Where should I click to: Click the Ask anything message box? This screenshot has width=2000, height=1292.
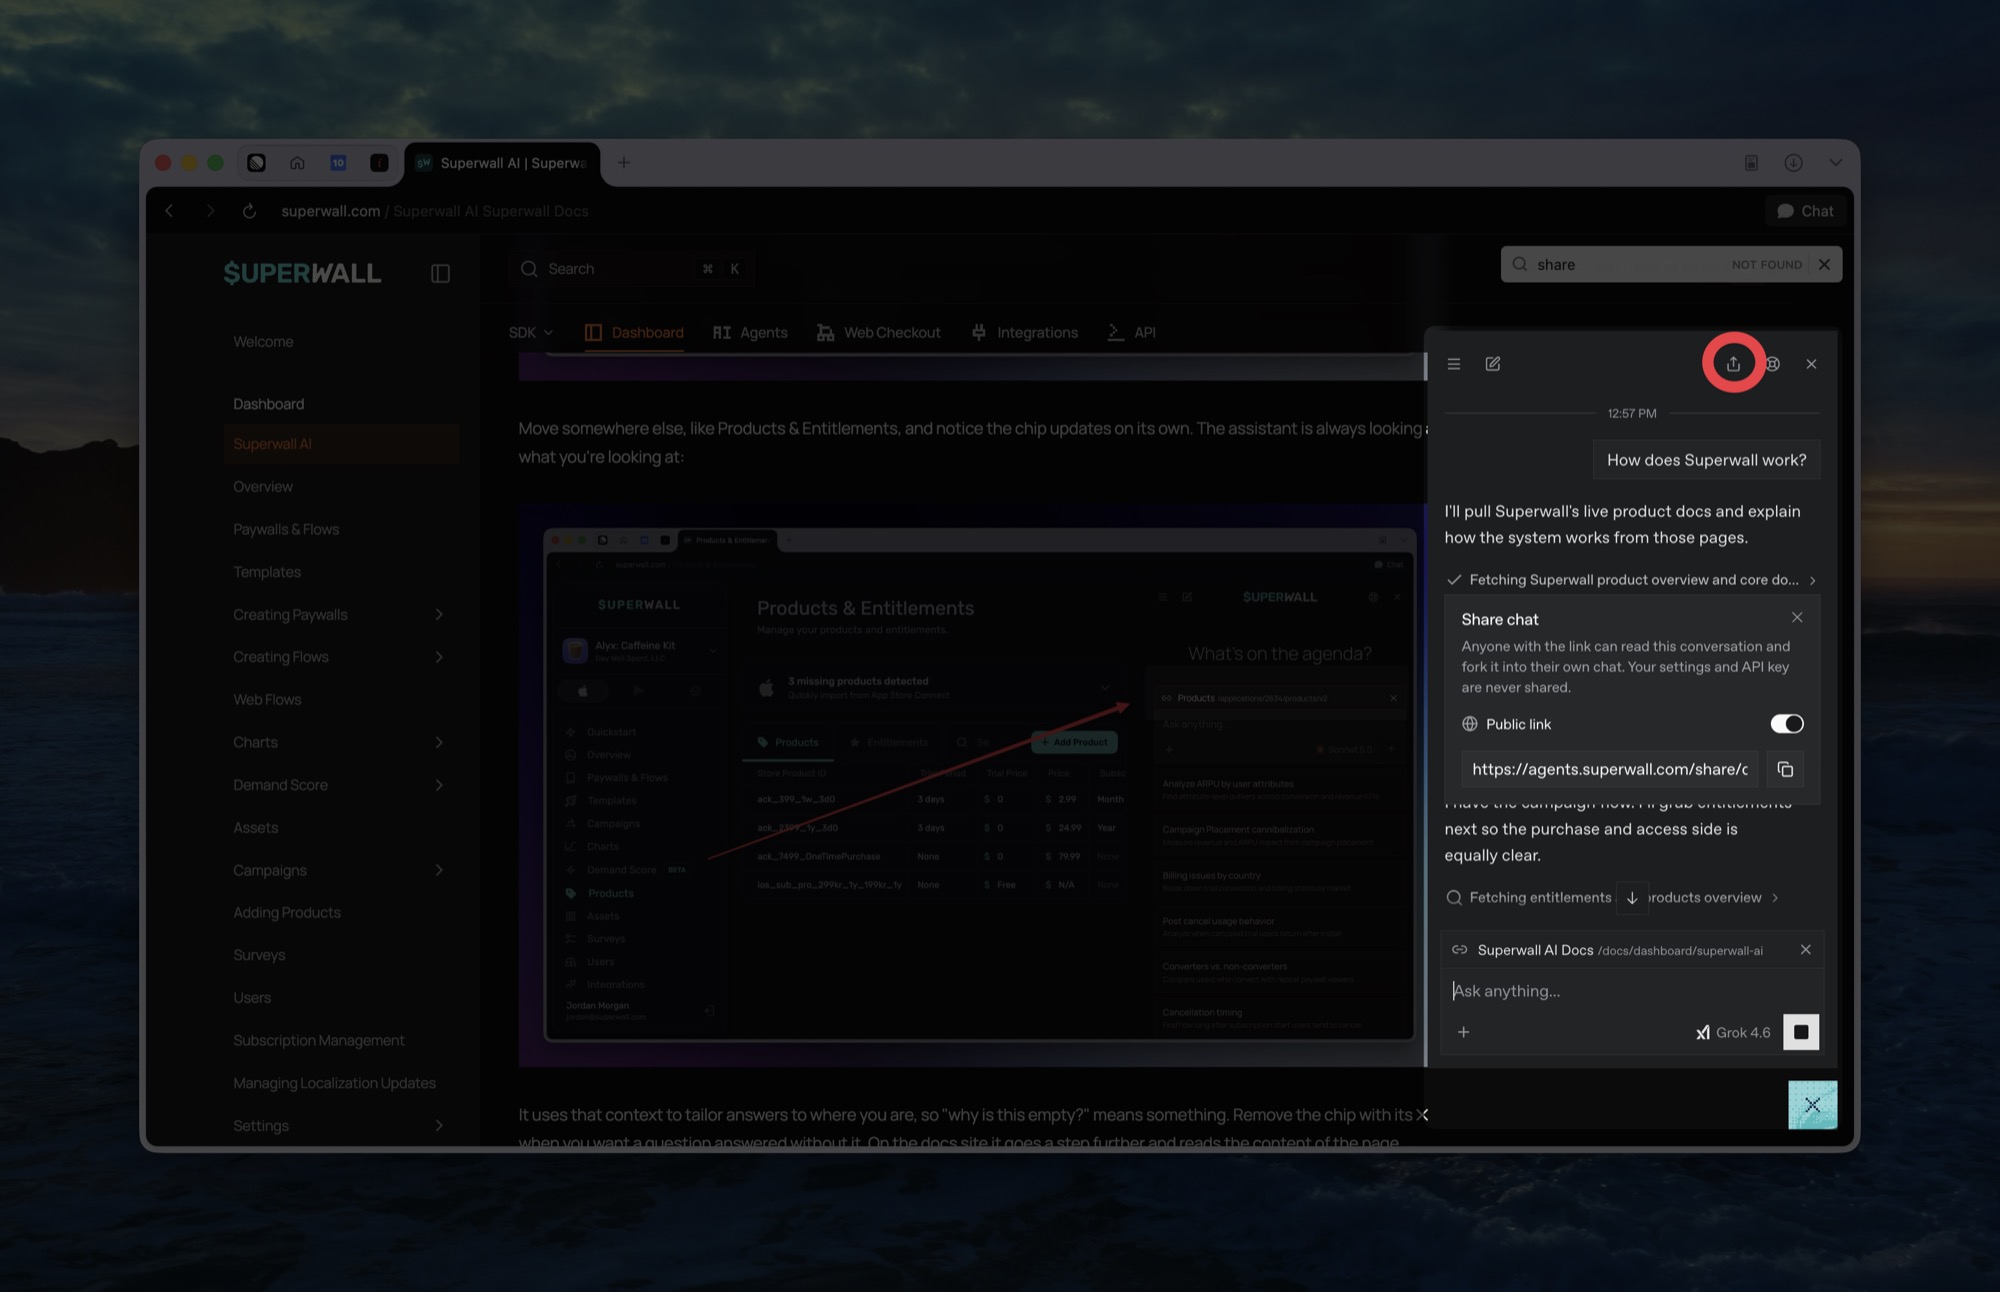tap(1632, 991)
